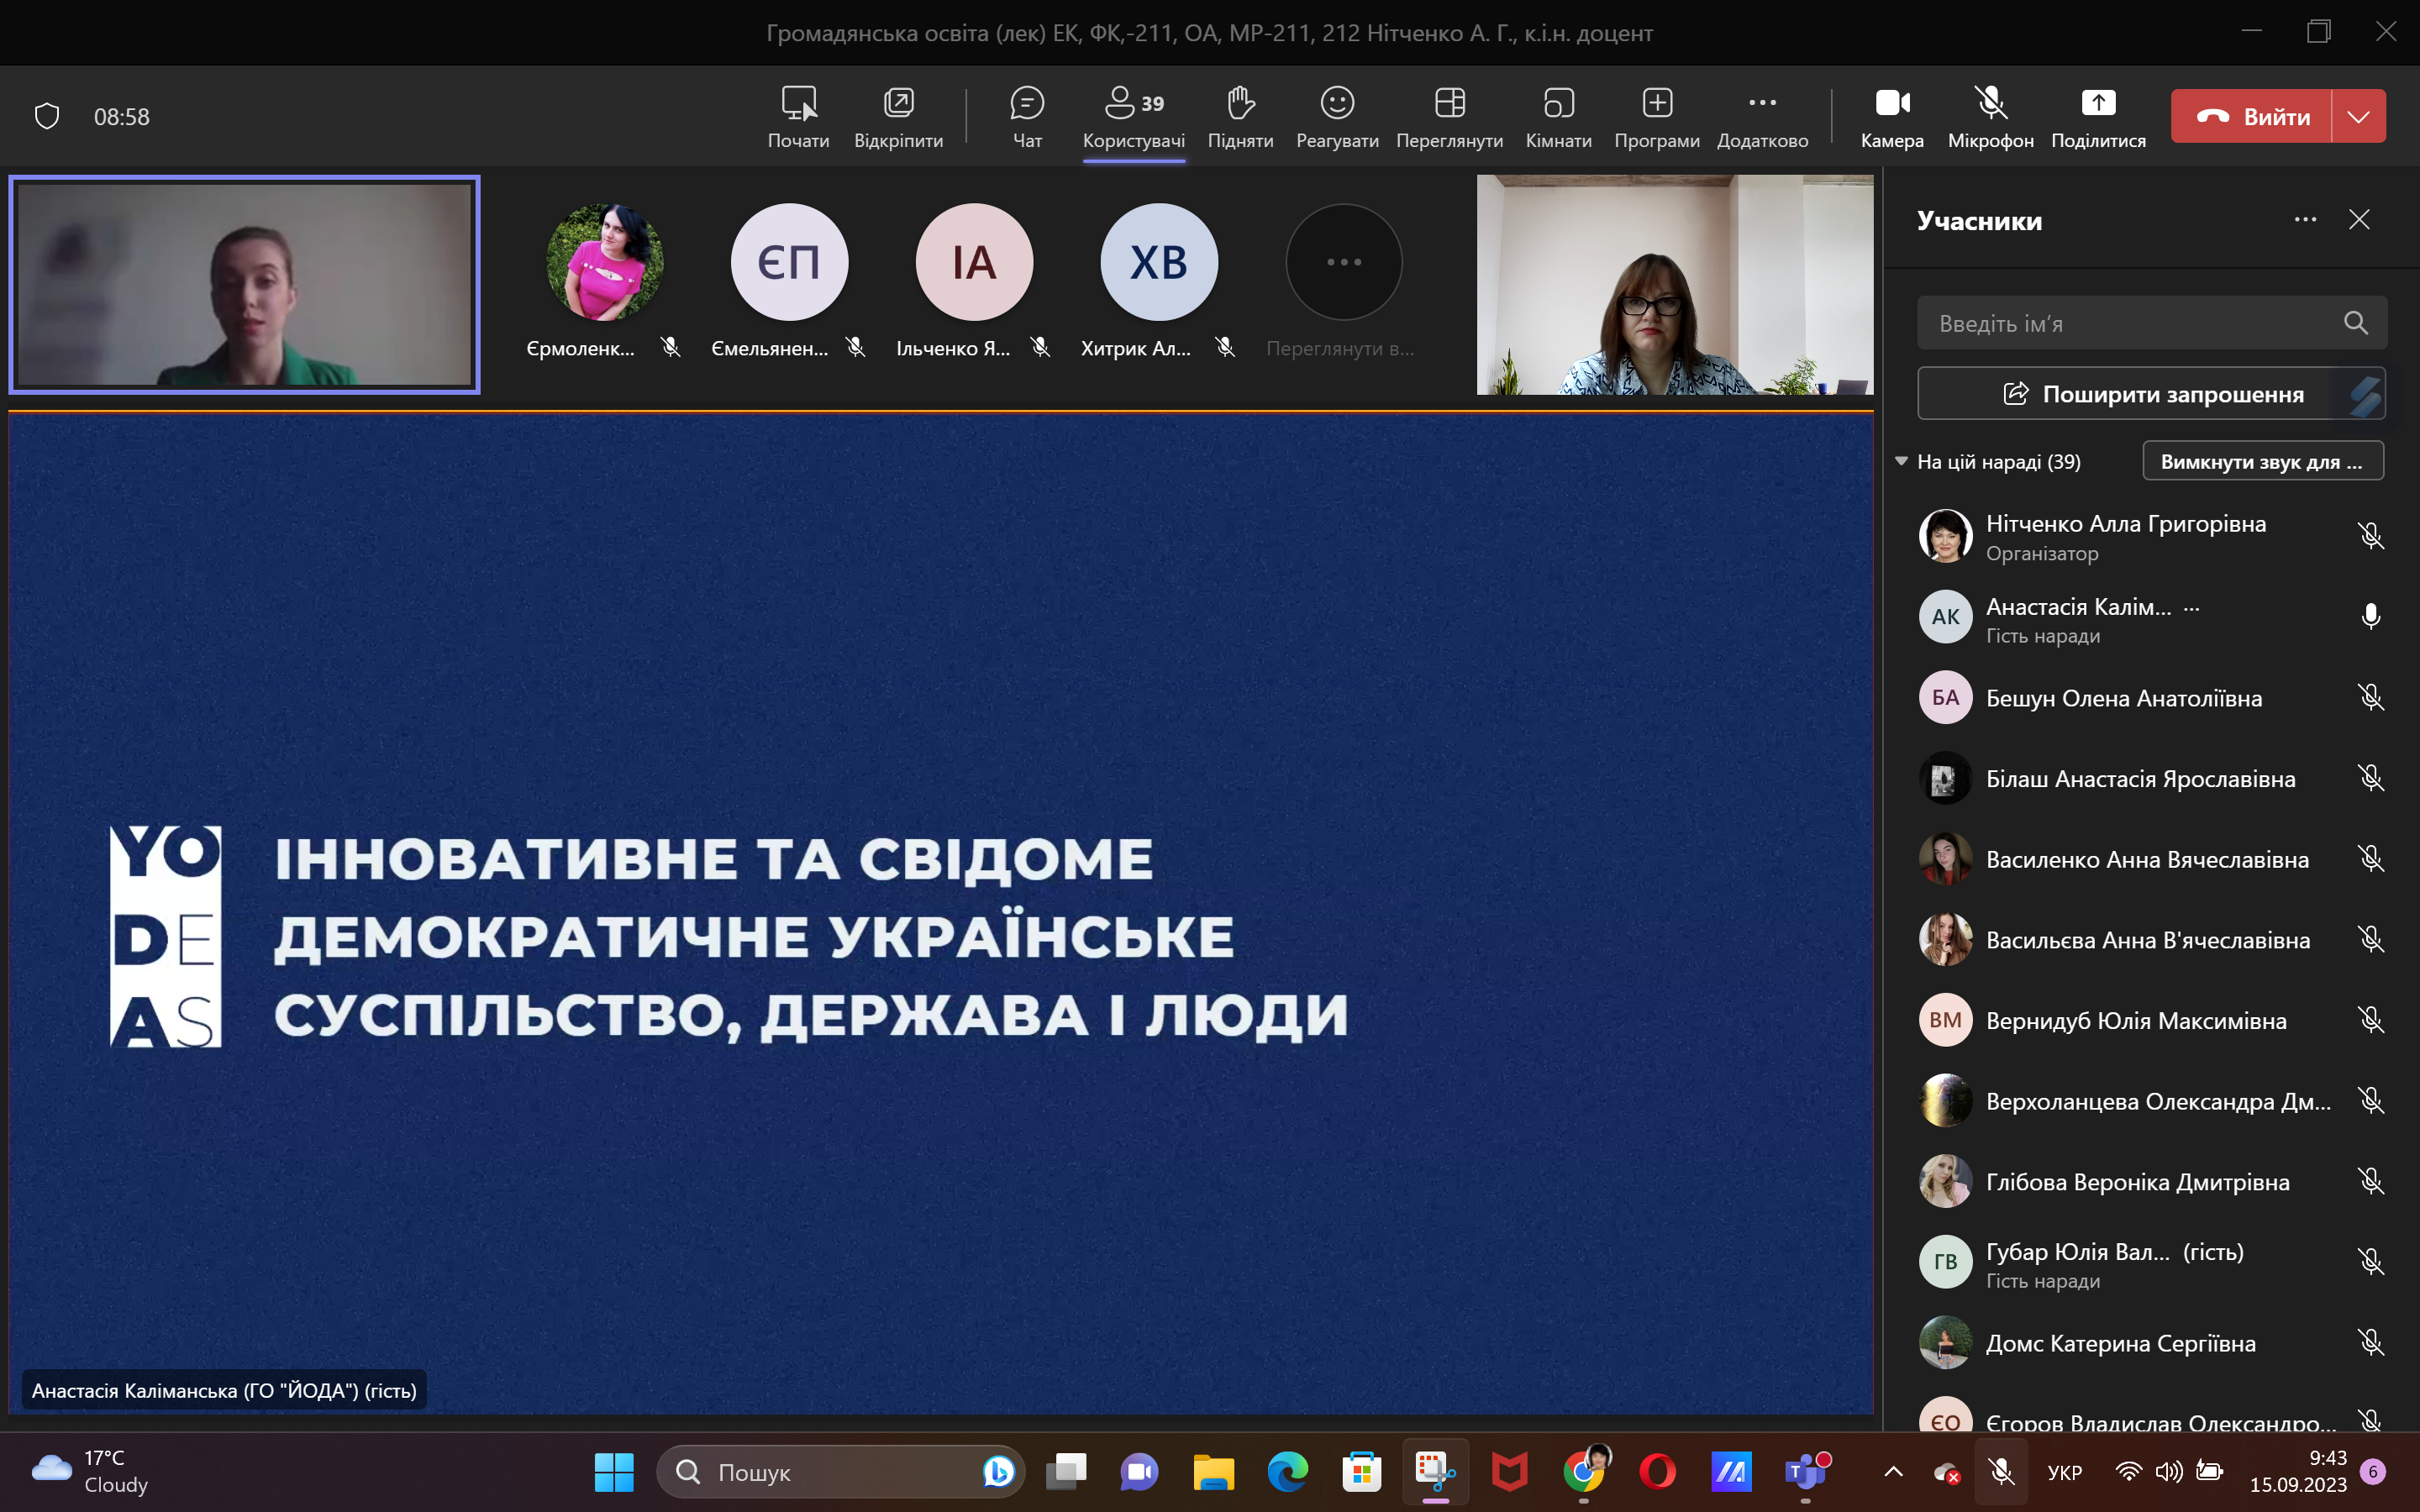The height and width of the screenshot is (1512, 2420).
Task: Open the Reactions (Реагувати) smiley icon
Action: point(1337,103)
